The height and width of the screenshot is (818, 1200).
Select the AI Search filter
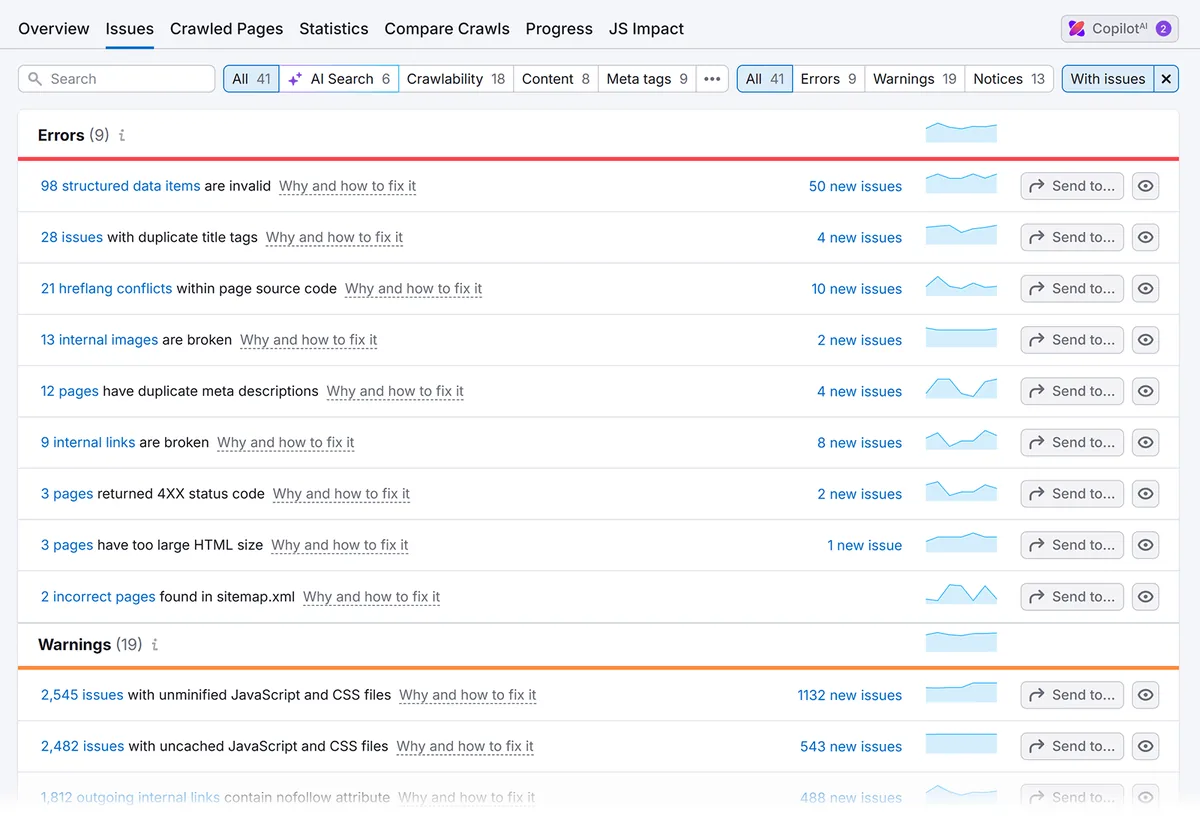339,79
